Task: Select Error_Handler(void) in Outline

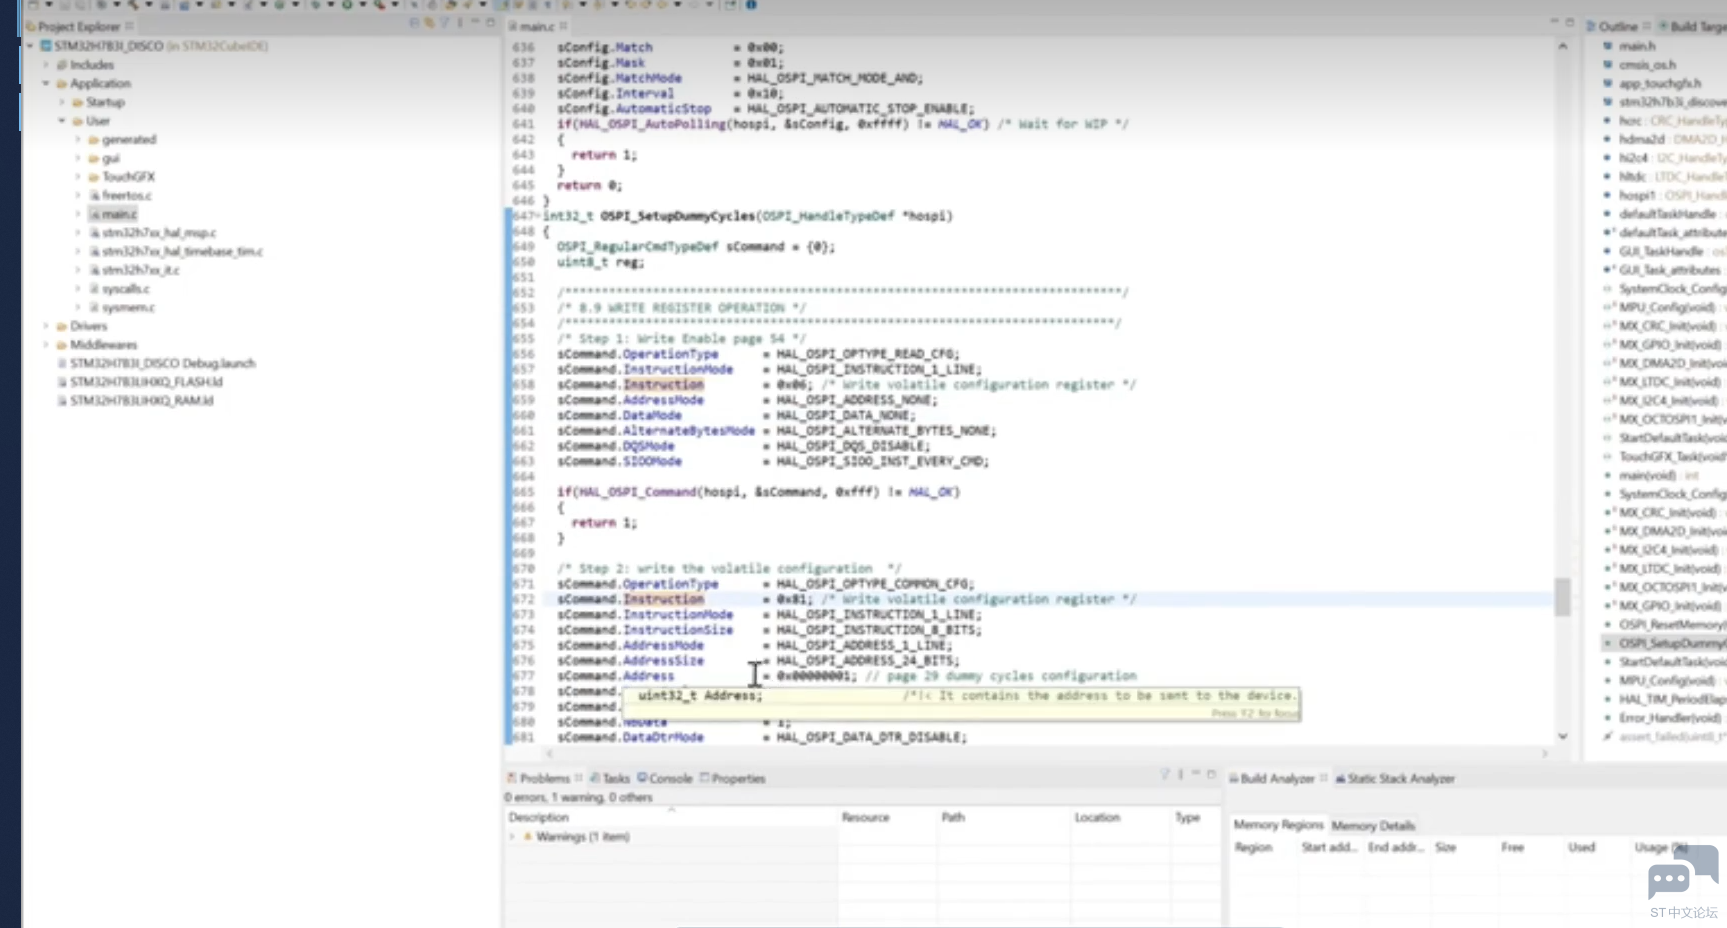Action: [1669, 718]
